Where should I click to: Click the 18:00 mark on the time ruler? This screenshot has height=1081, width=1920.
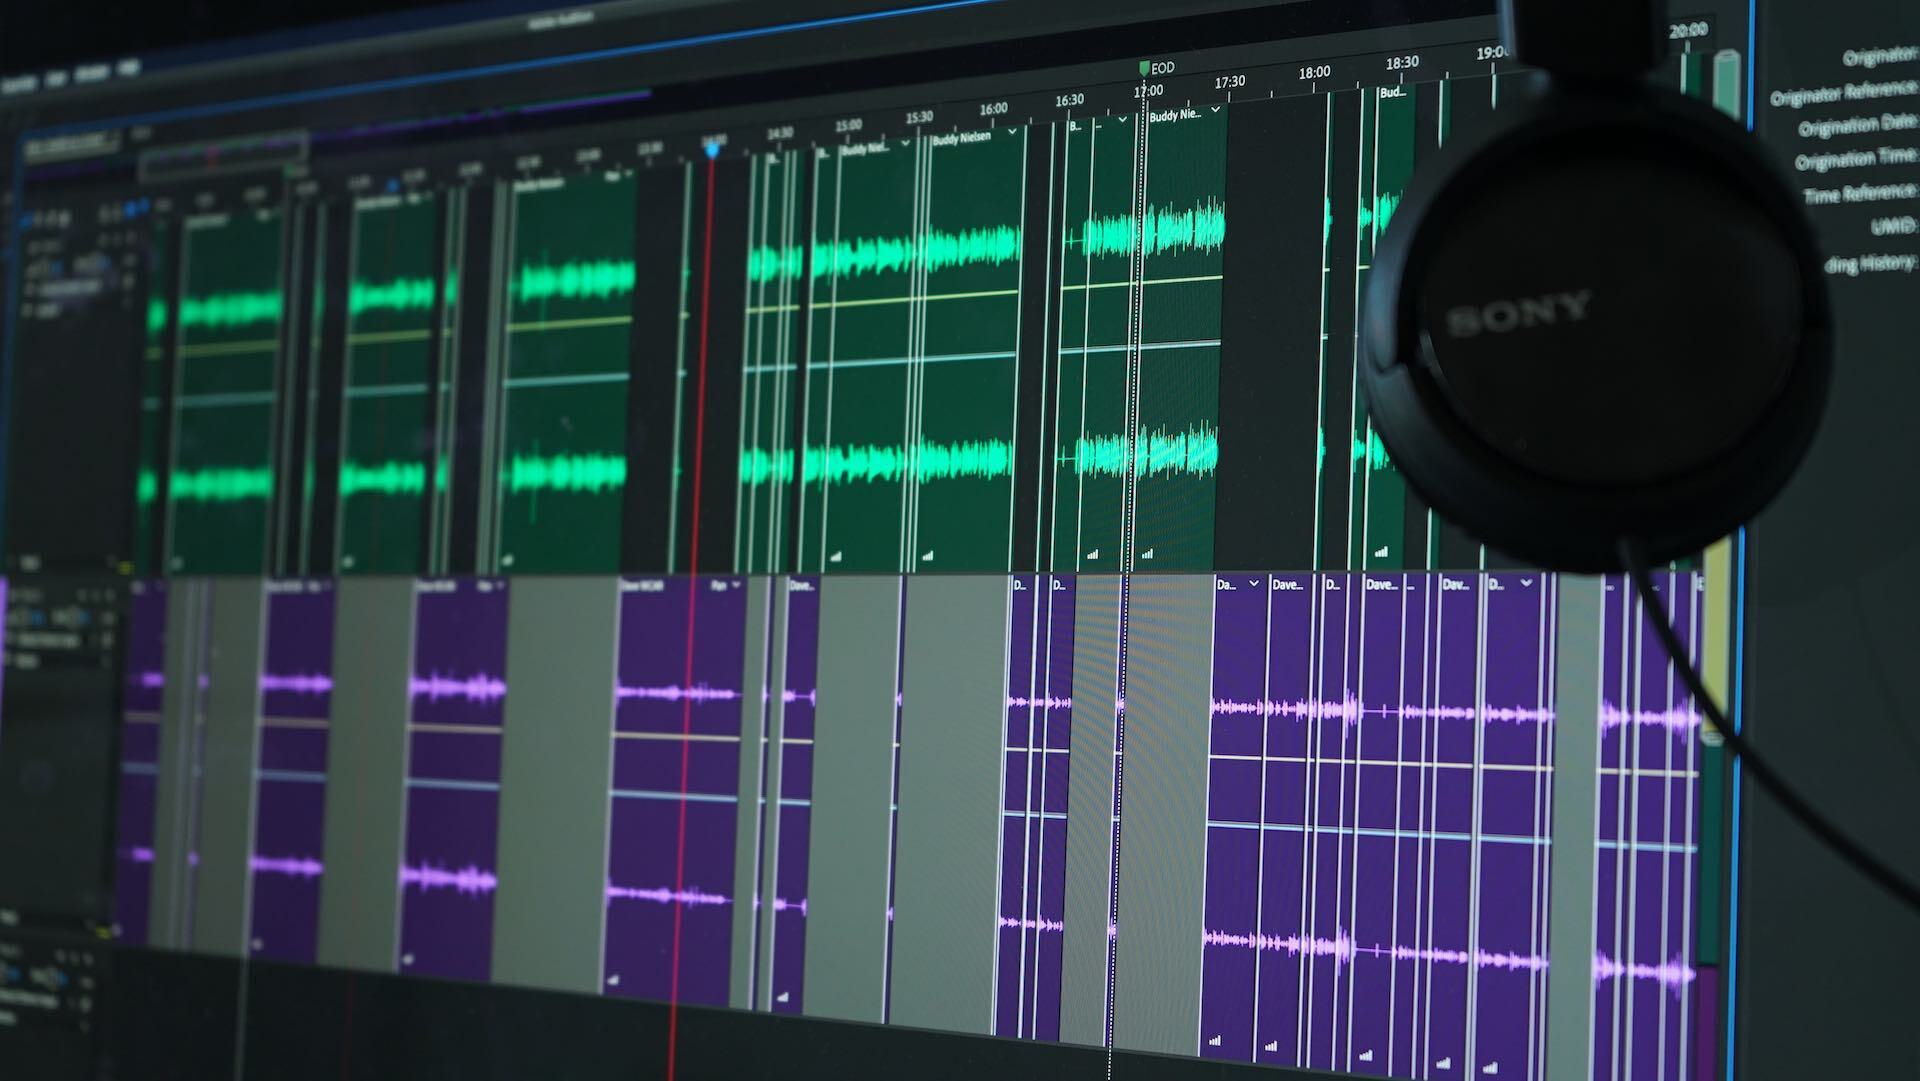(x=1314, y=73)
